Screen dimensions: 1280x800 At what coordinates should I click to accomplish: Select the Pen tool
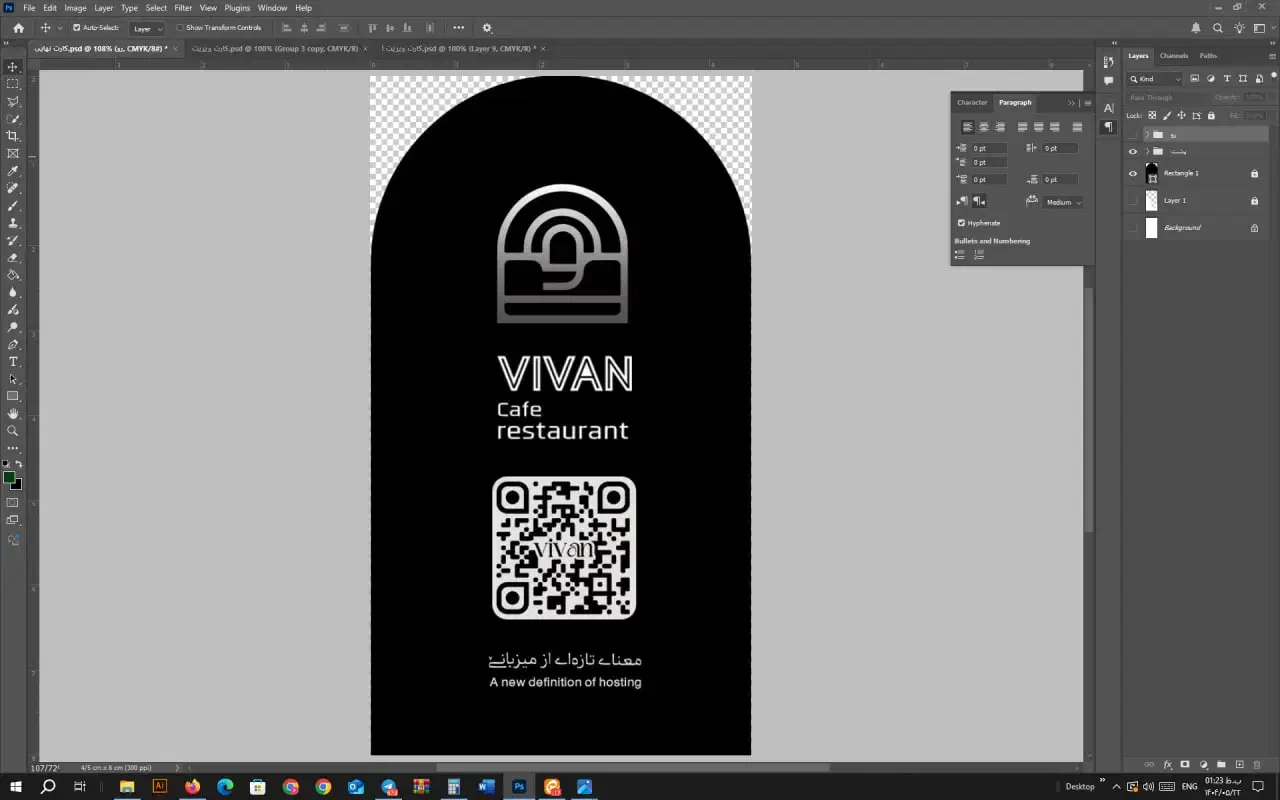click(x=13, y=344)
